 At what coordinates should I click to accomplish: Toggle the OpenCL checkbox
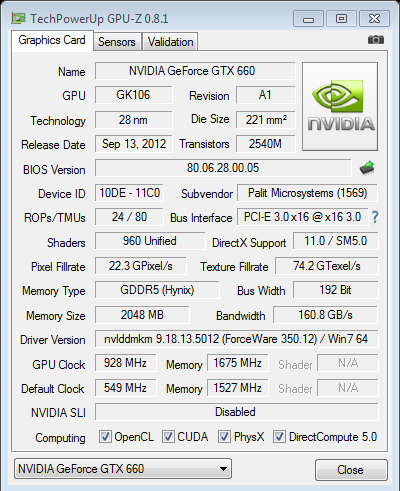(105, 436)
